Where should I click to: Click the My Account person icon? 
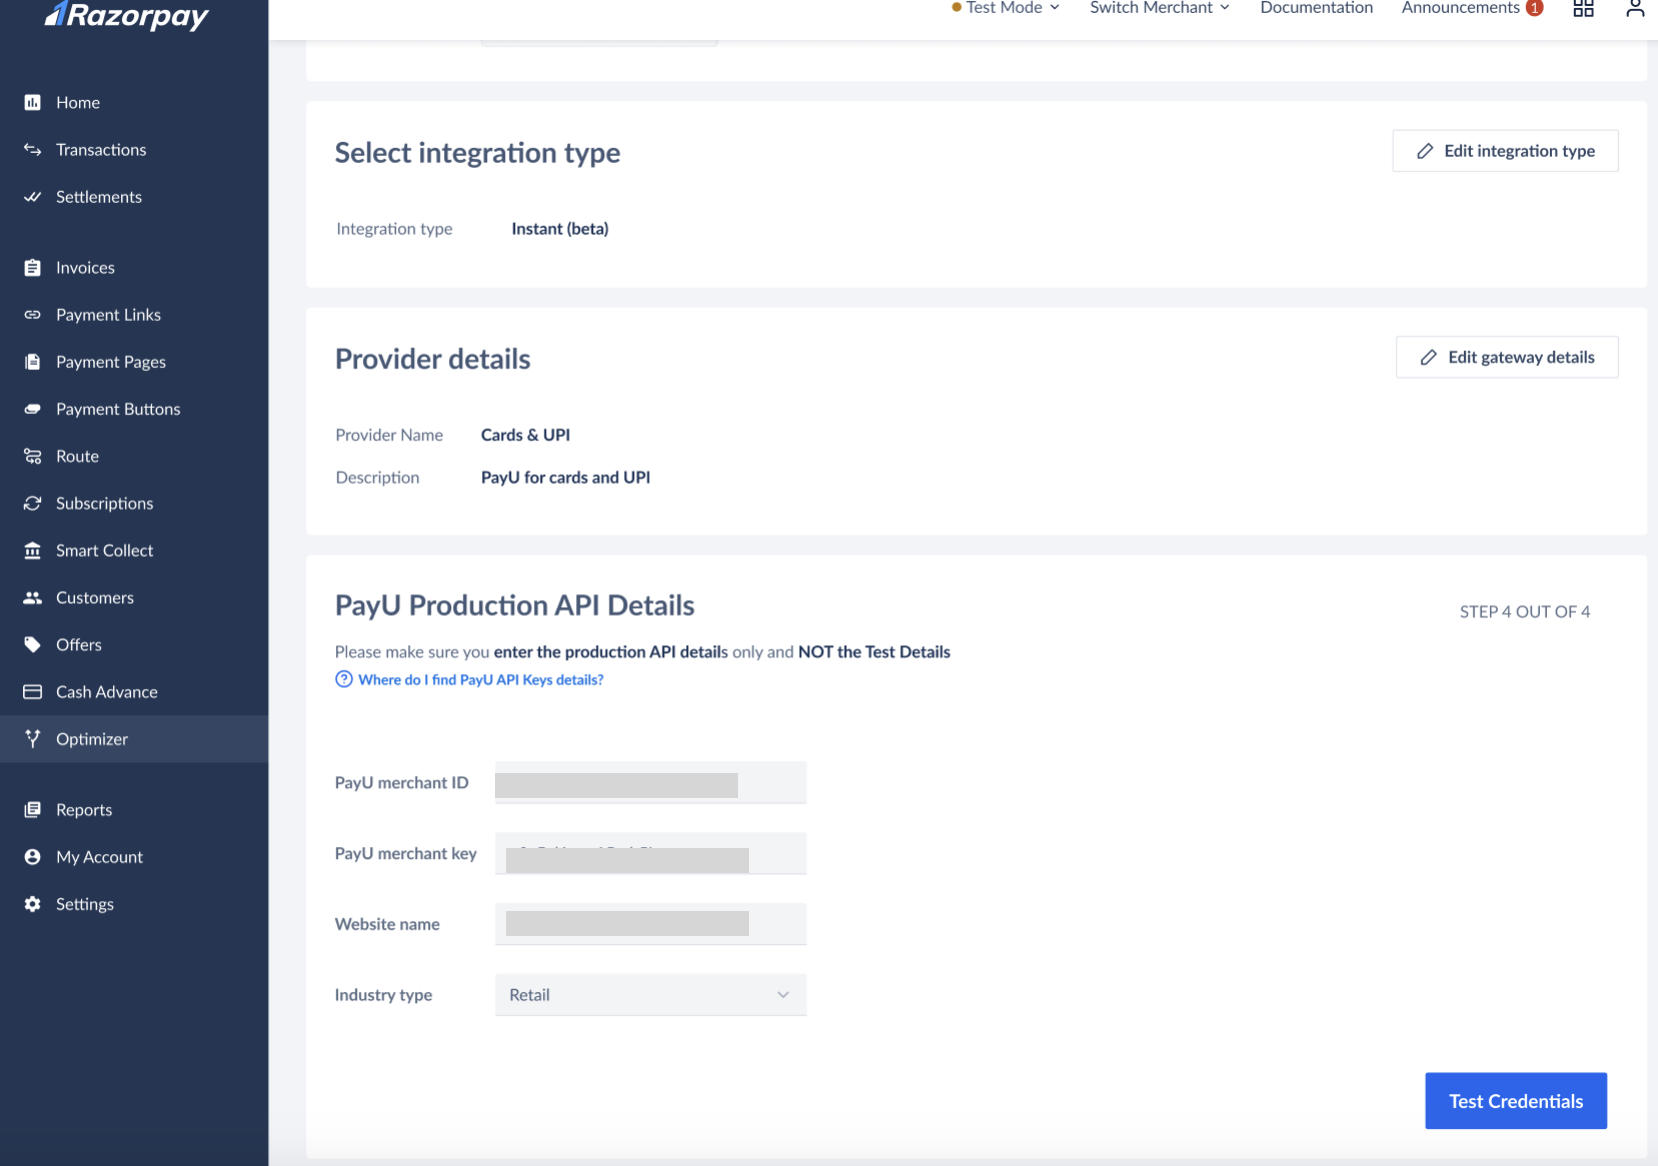(x=33, y=856)
